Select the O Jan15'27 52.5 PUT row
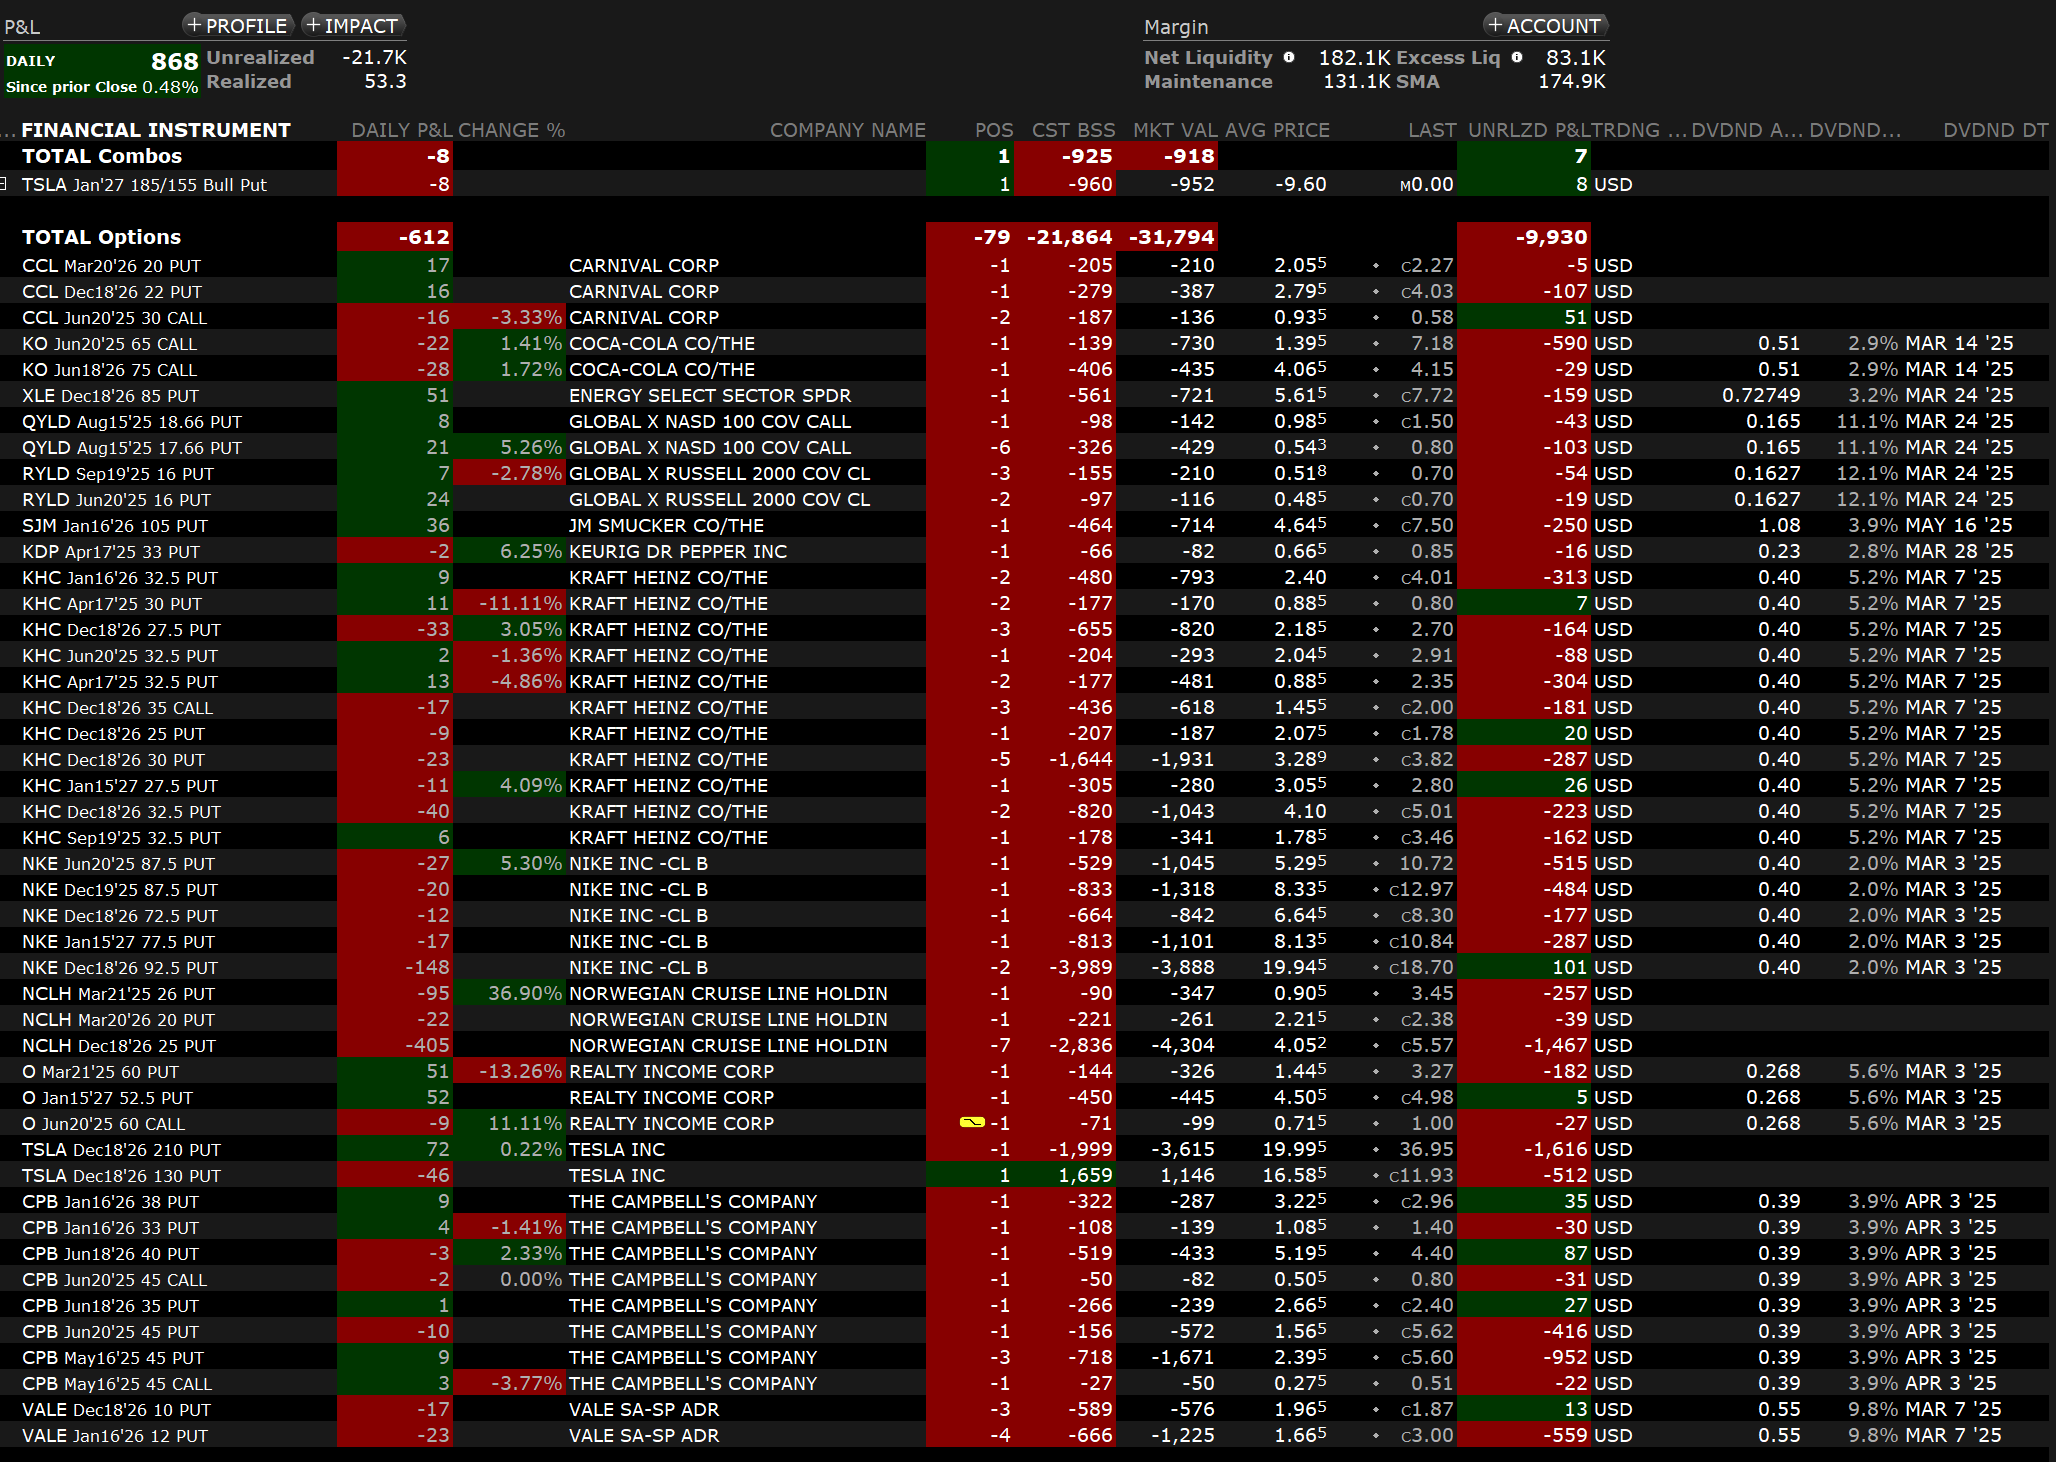This screenshot has height=1462, width=2056. (x=1024, y=1097)
